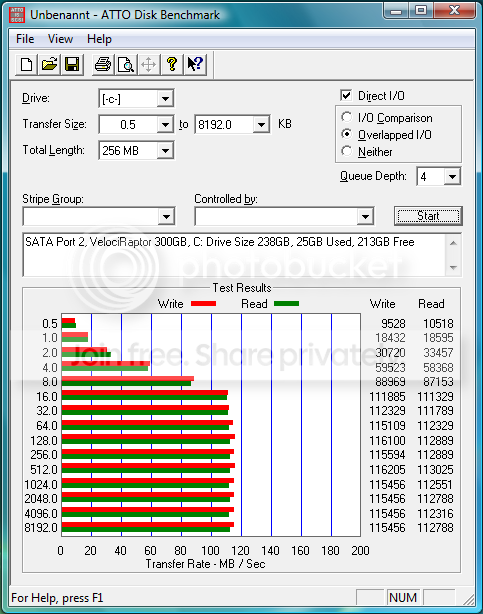Open Print Preview magnifier icon

click(x=126, y=64)
